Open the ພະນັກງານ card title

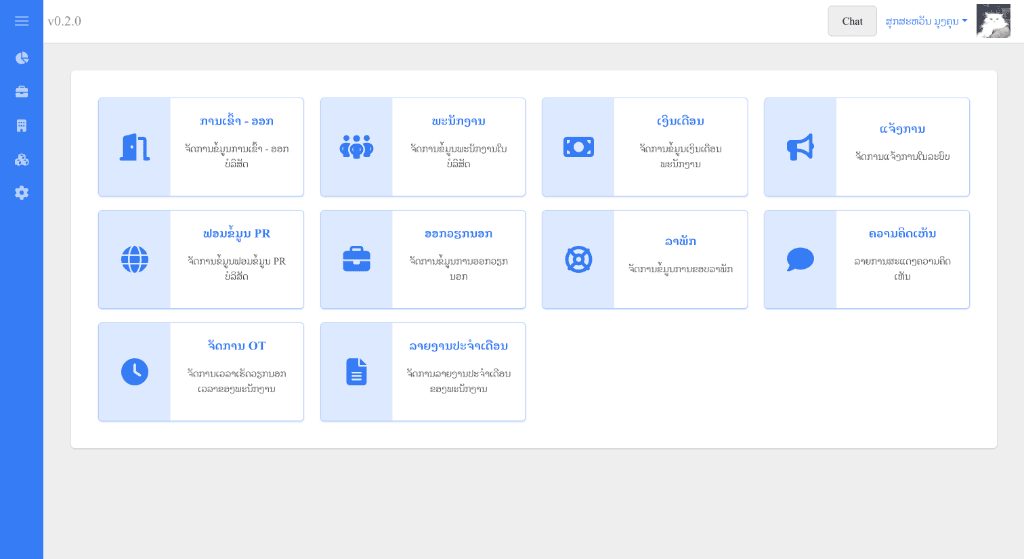(458, 121)
